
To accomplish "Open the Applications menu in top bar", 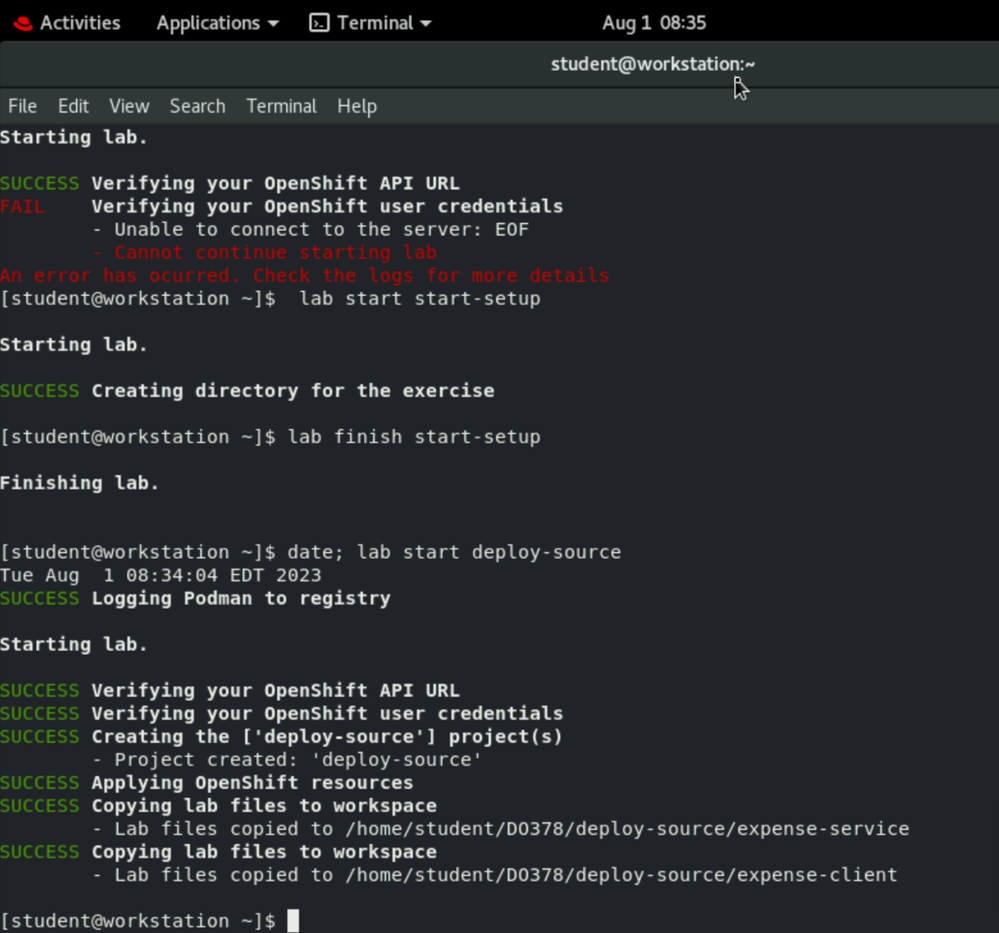I will [207, 22].
